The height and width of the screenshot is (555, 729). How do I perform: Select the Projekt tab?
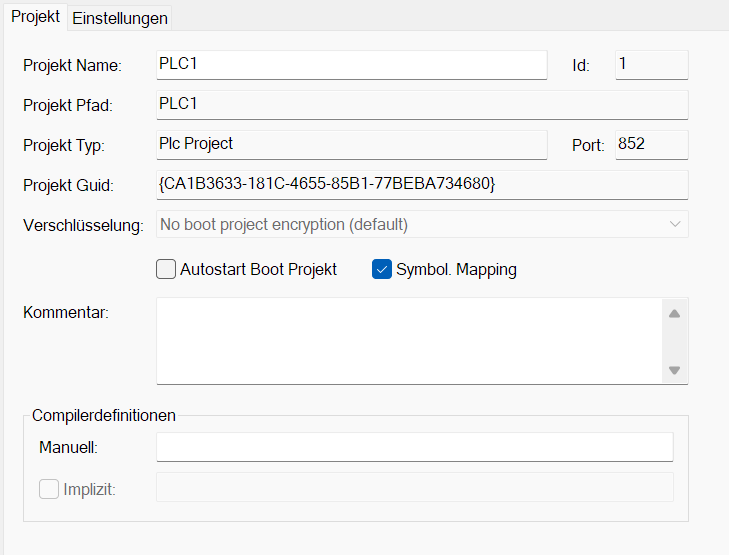(x=35, y=17)
